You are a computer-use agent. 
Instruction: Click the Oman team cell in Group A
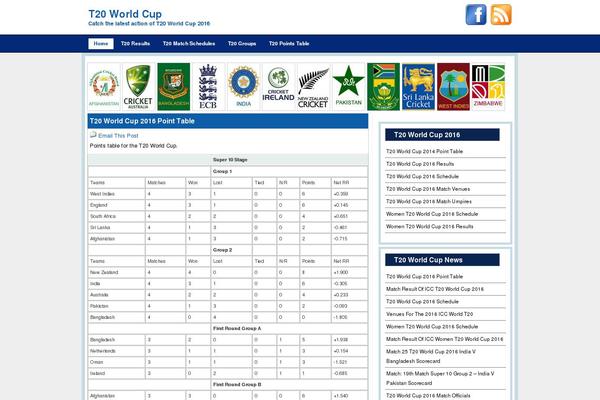(x=117, y=362)
